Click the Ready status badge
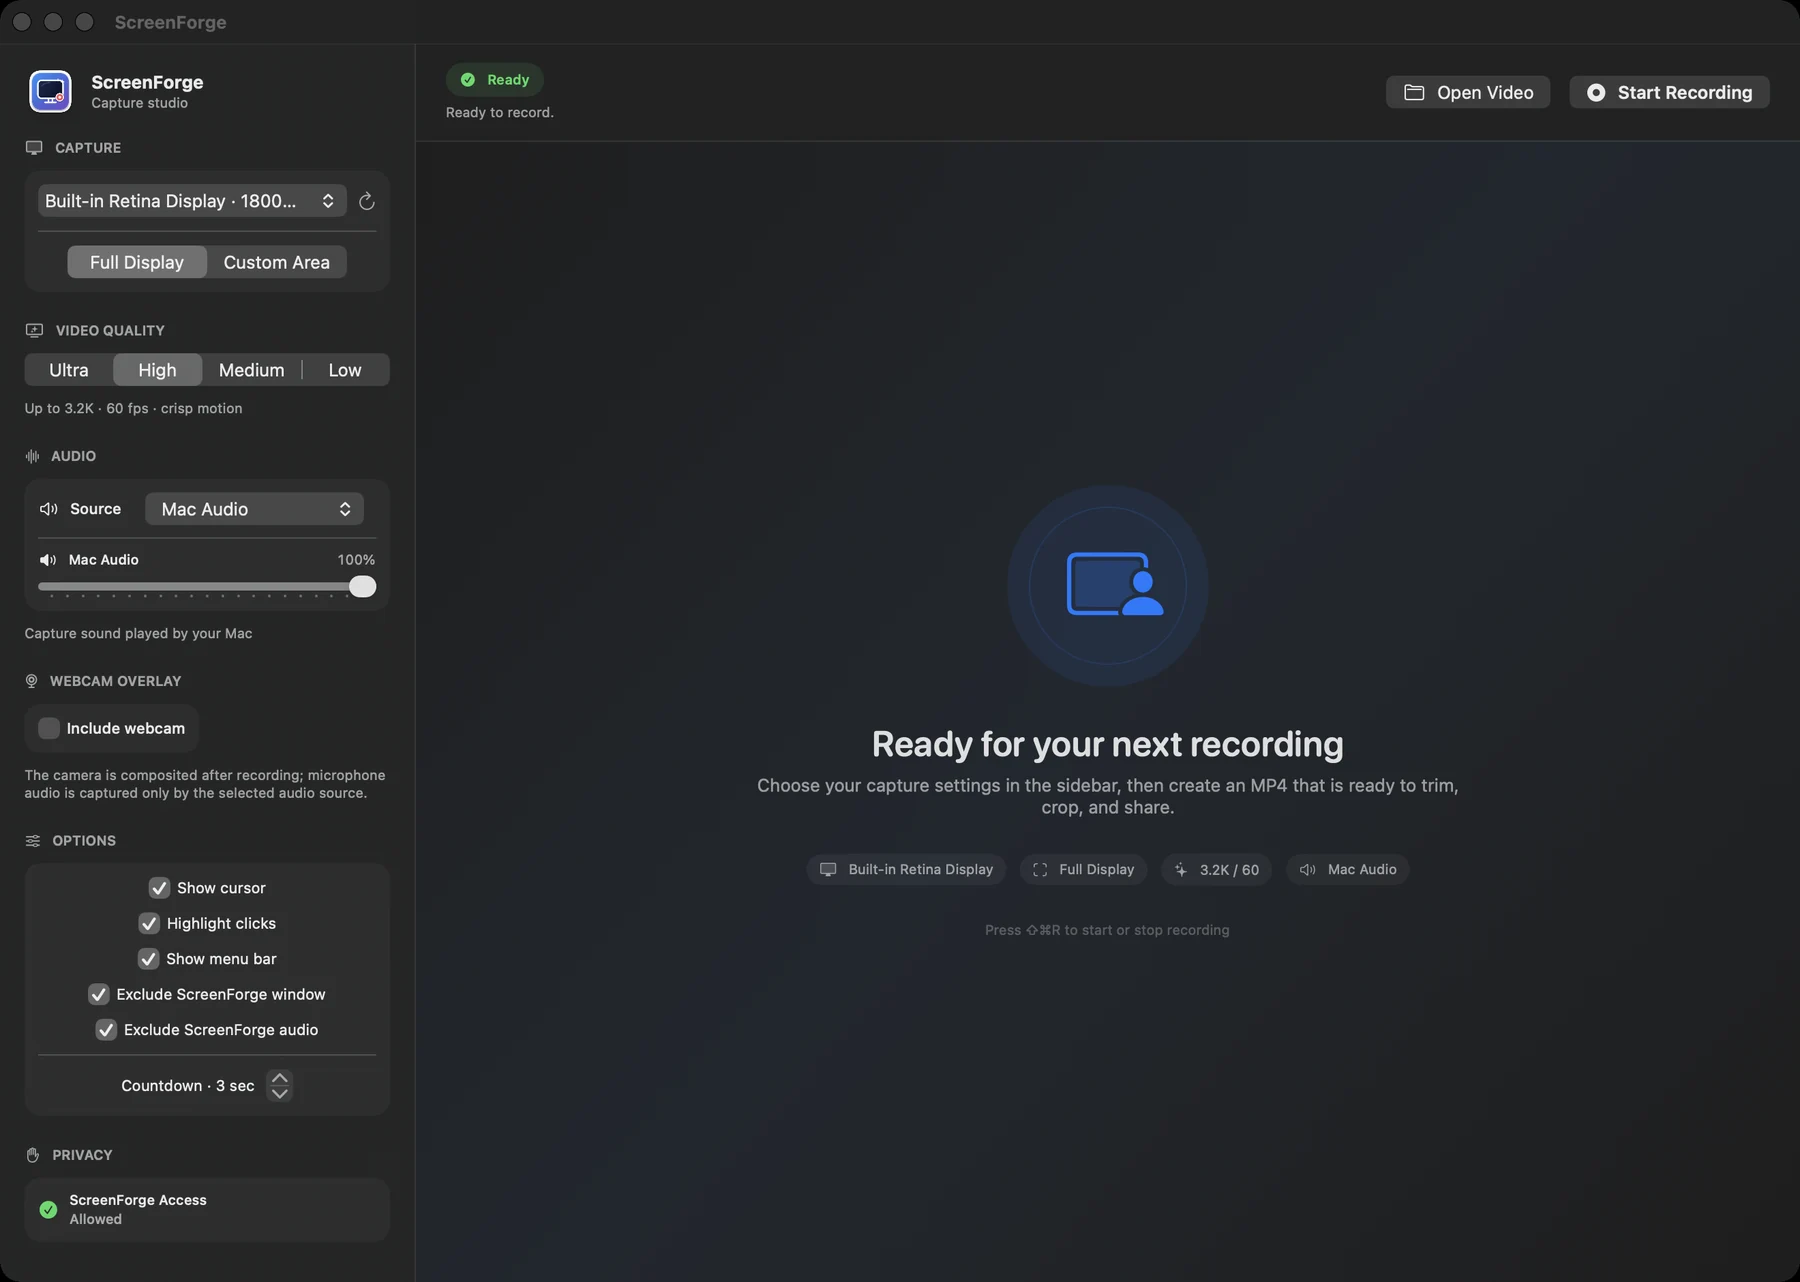 [495, 80]
